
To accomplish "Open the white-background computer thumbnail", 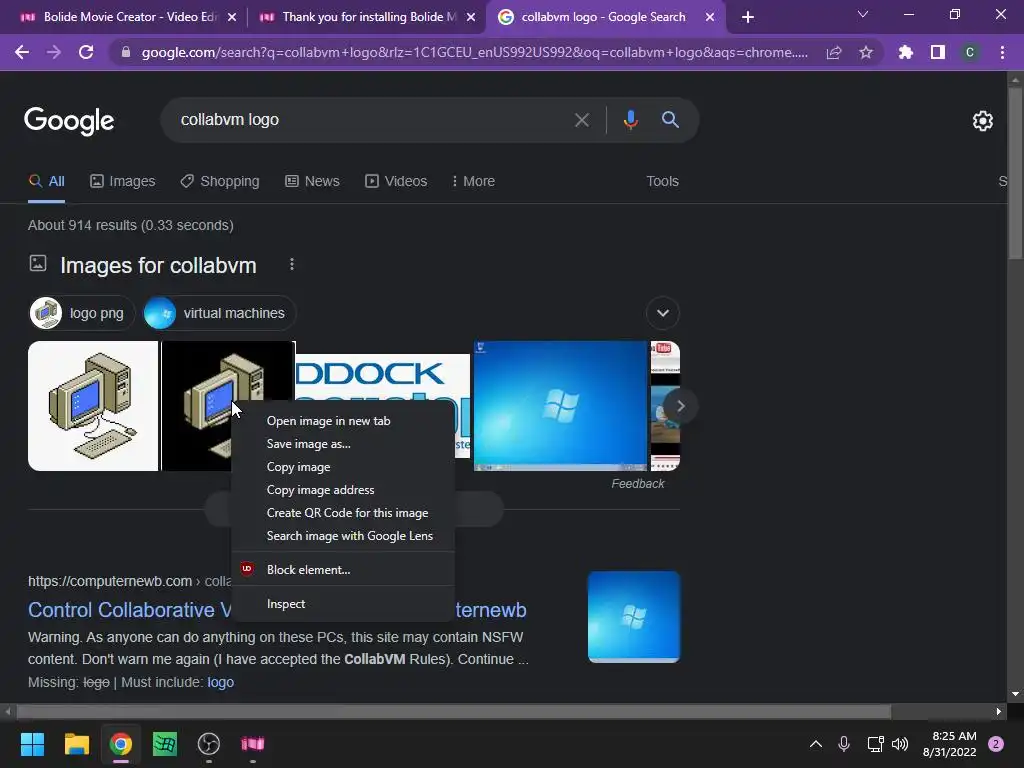I will (93, 406).
